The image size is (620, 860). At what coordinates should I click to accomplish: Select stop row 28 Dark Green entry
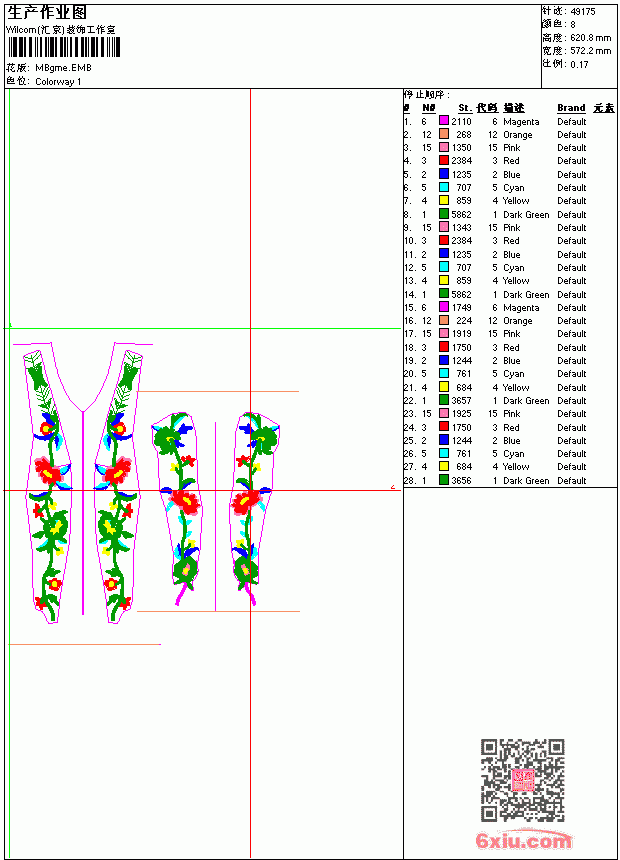click(x=509, y=480)
